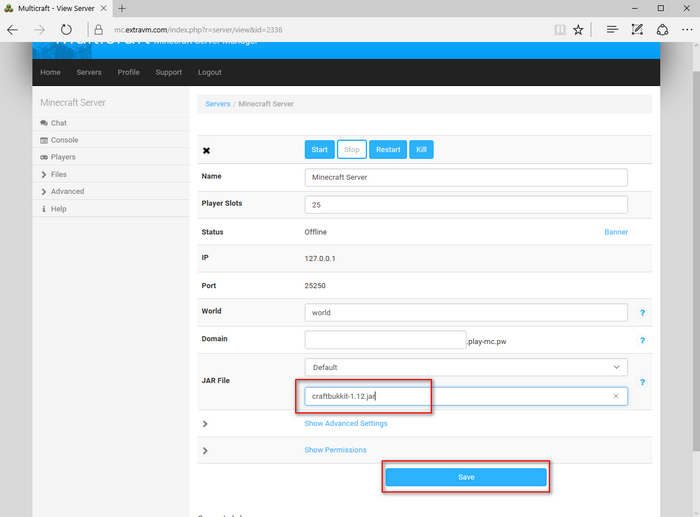The width and height of the screenshot is (700, 517).
Task: Click Show Advanced Settings link
Action: pos(346,423)
